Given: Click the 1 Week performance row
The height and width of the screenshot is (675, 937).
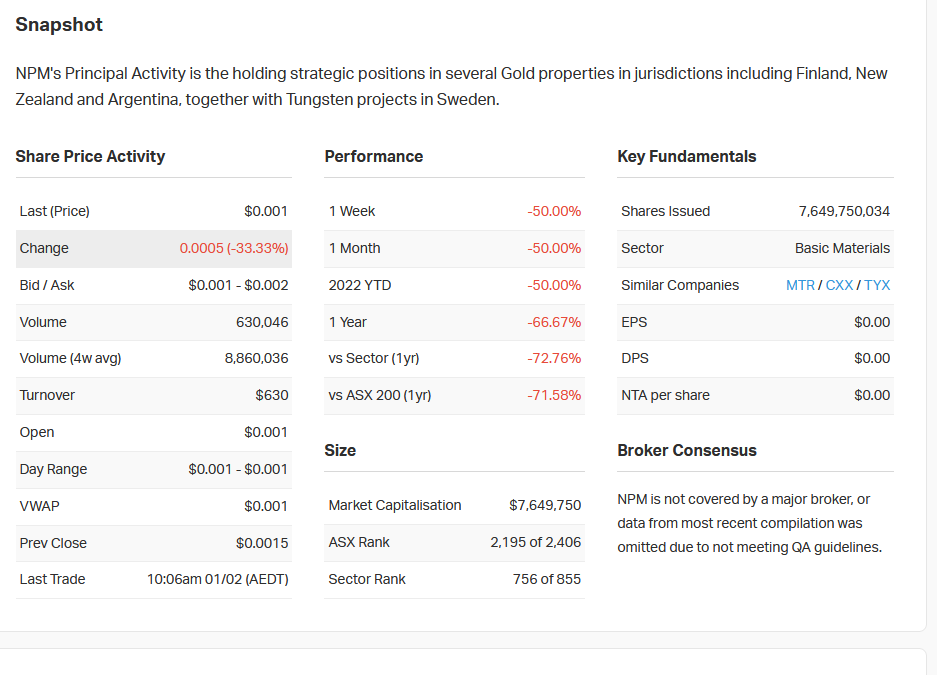Looking at the screenshot, I should [x=454, y=211].
